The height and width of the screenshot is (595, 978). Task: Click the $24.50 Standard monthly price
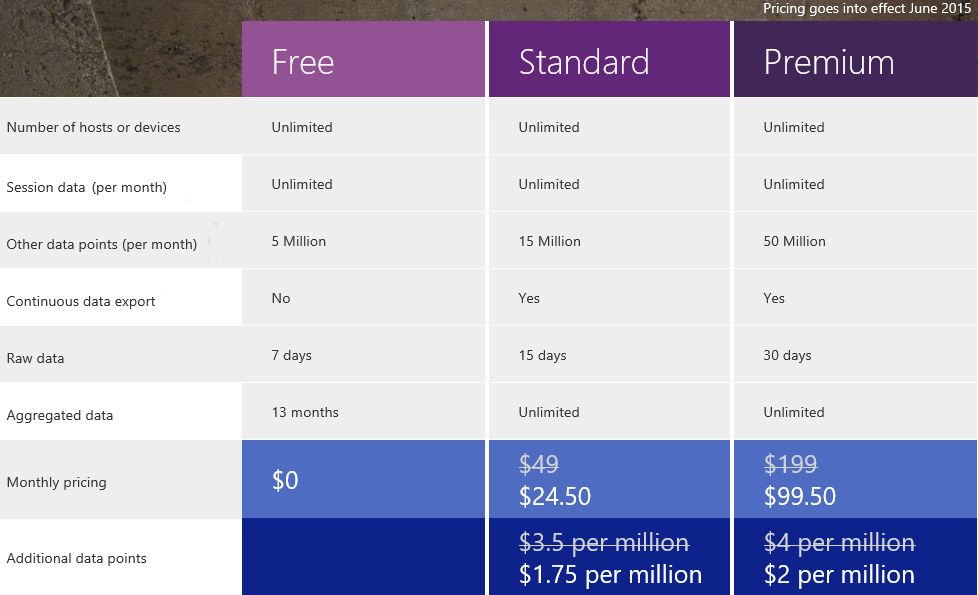point(554,496)
